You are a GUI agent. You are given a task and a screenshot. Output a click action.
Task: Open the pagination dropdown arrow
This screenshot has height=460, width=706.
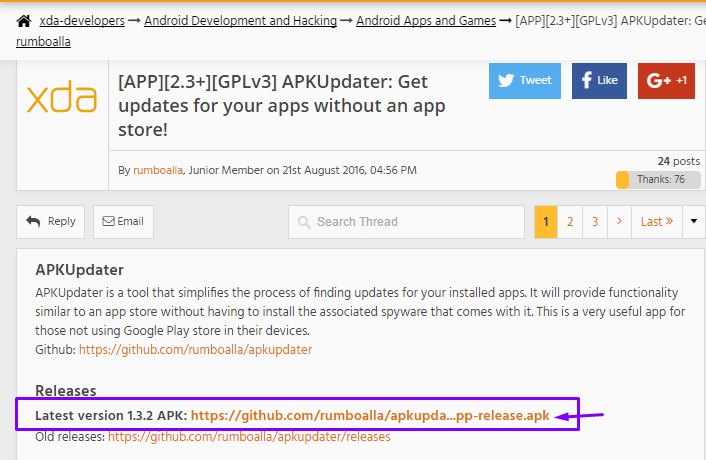coord(694,222)
